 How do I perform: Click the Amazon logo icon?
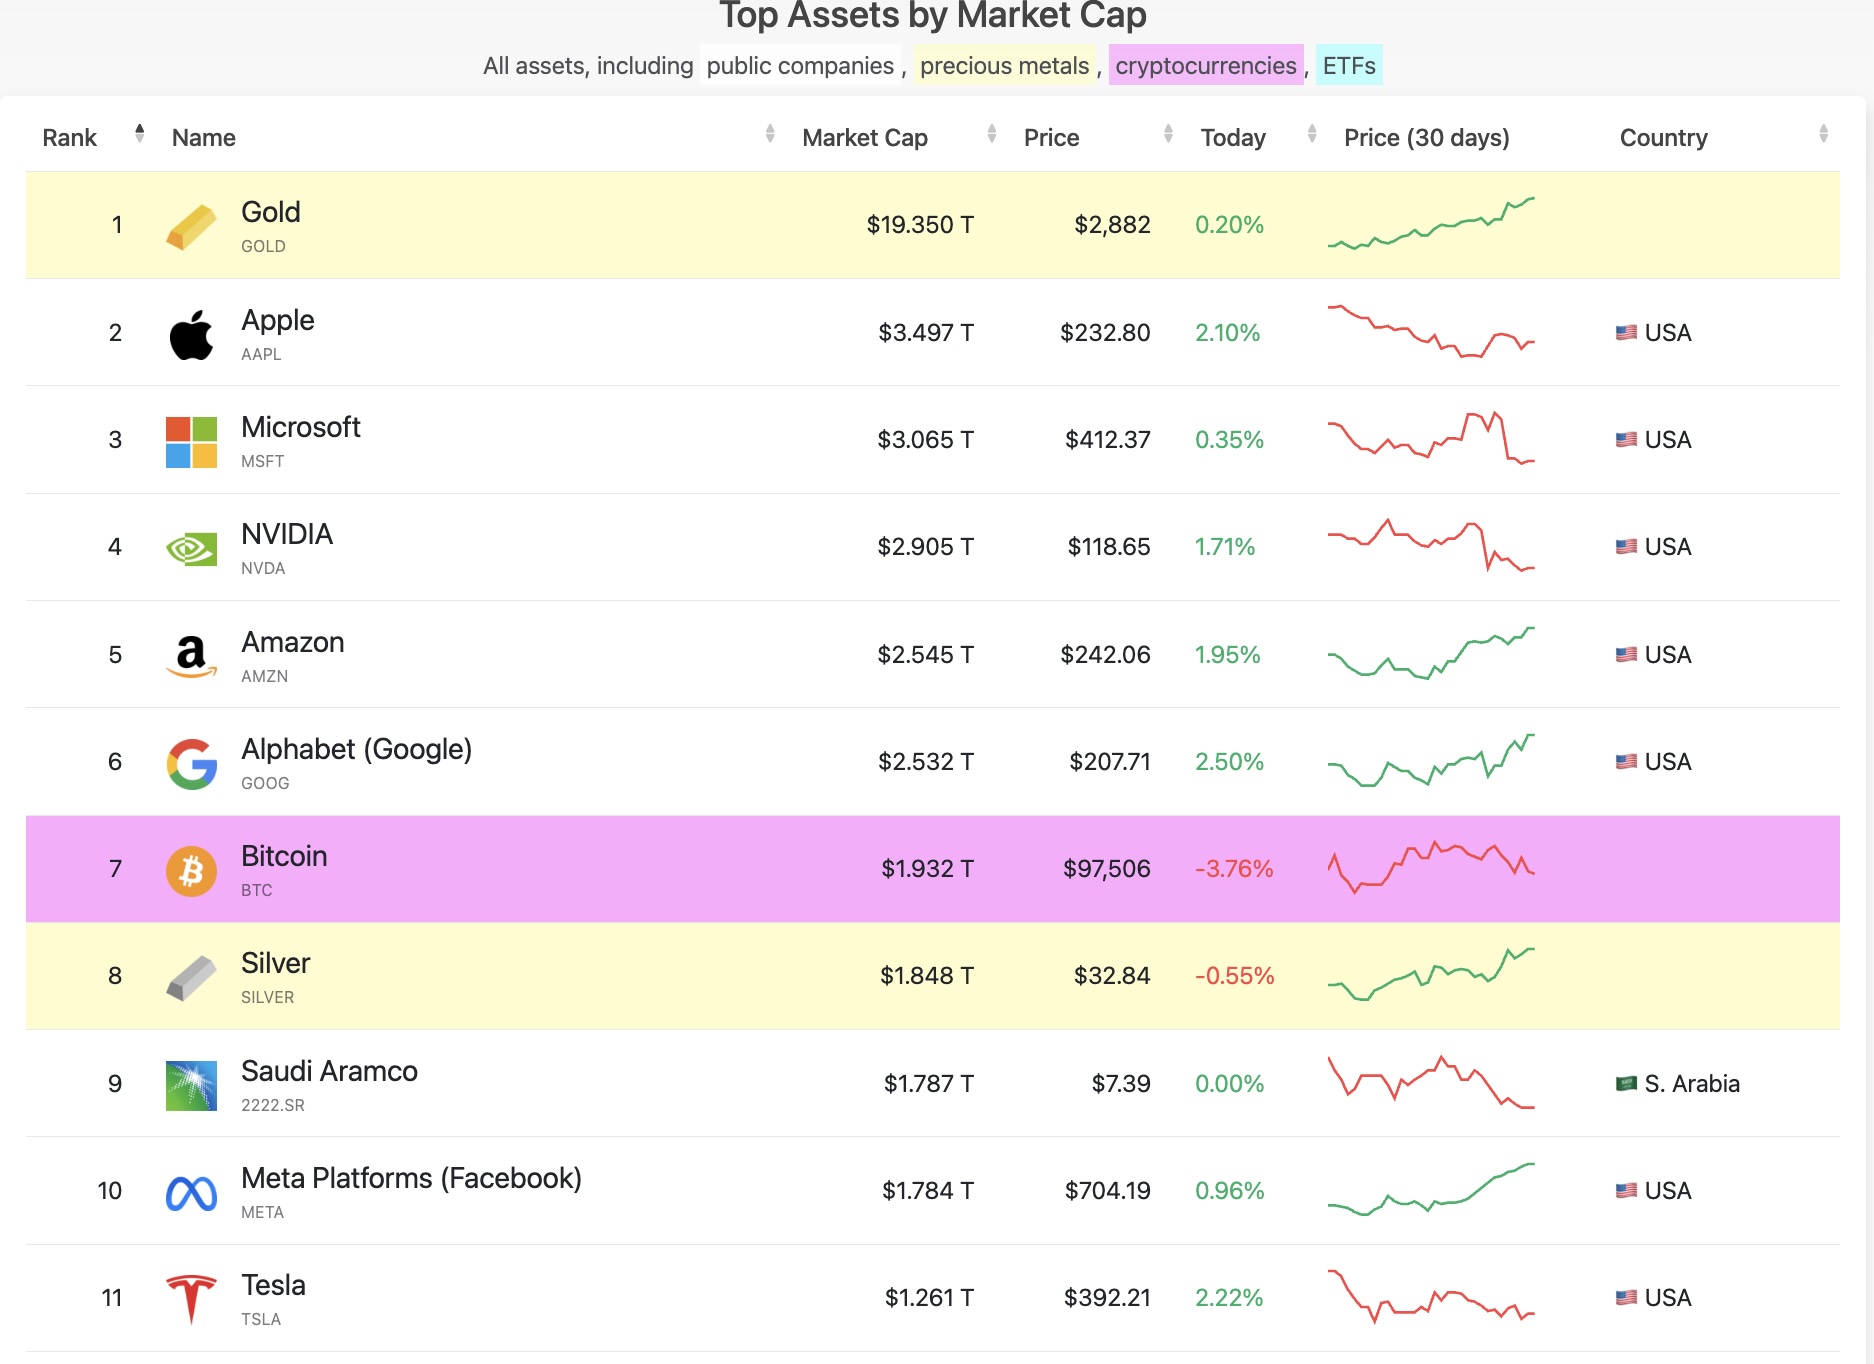191,656
